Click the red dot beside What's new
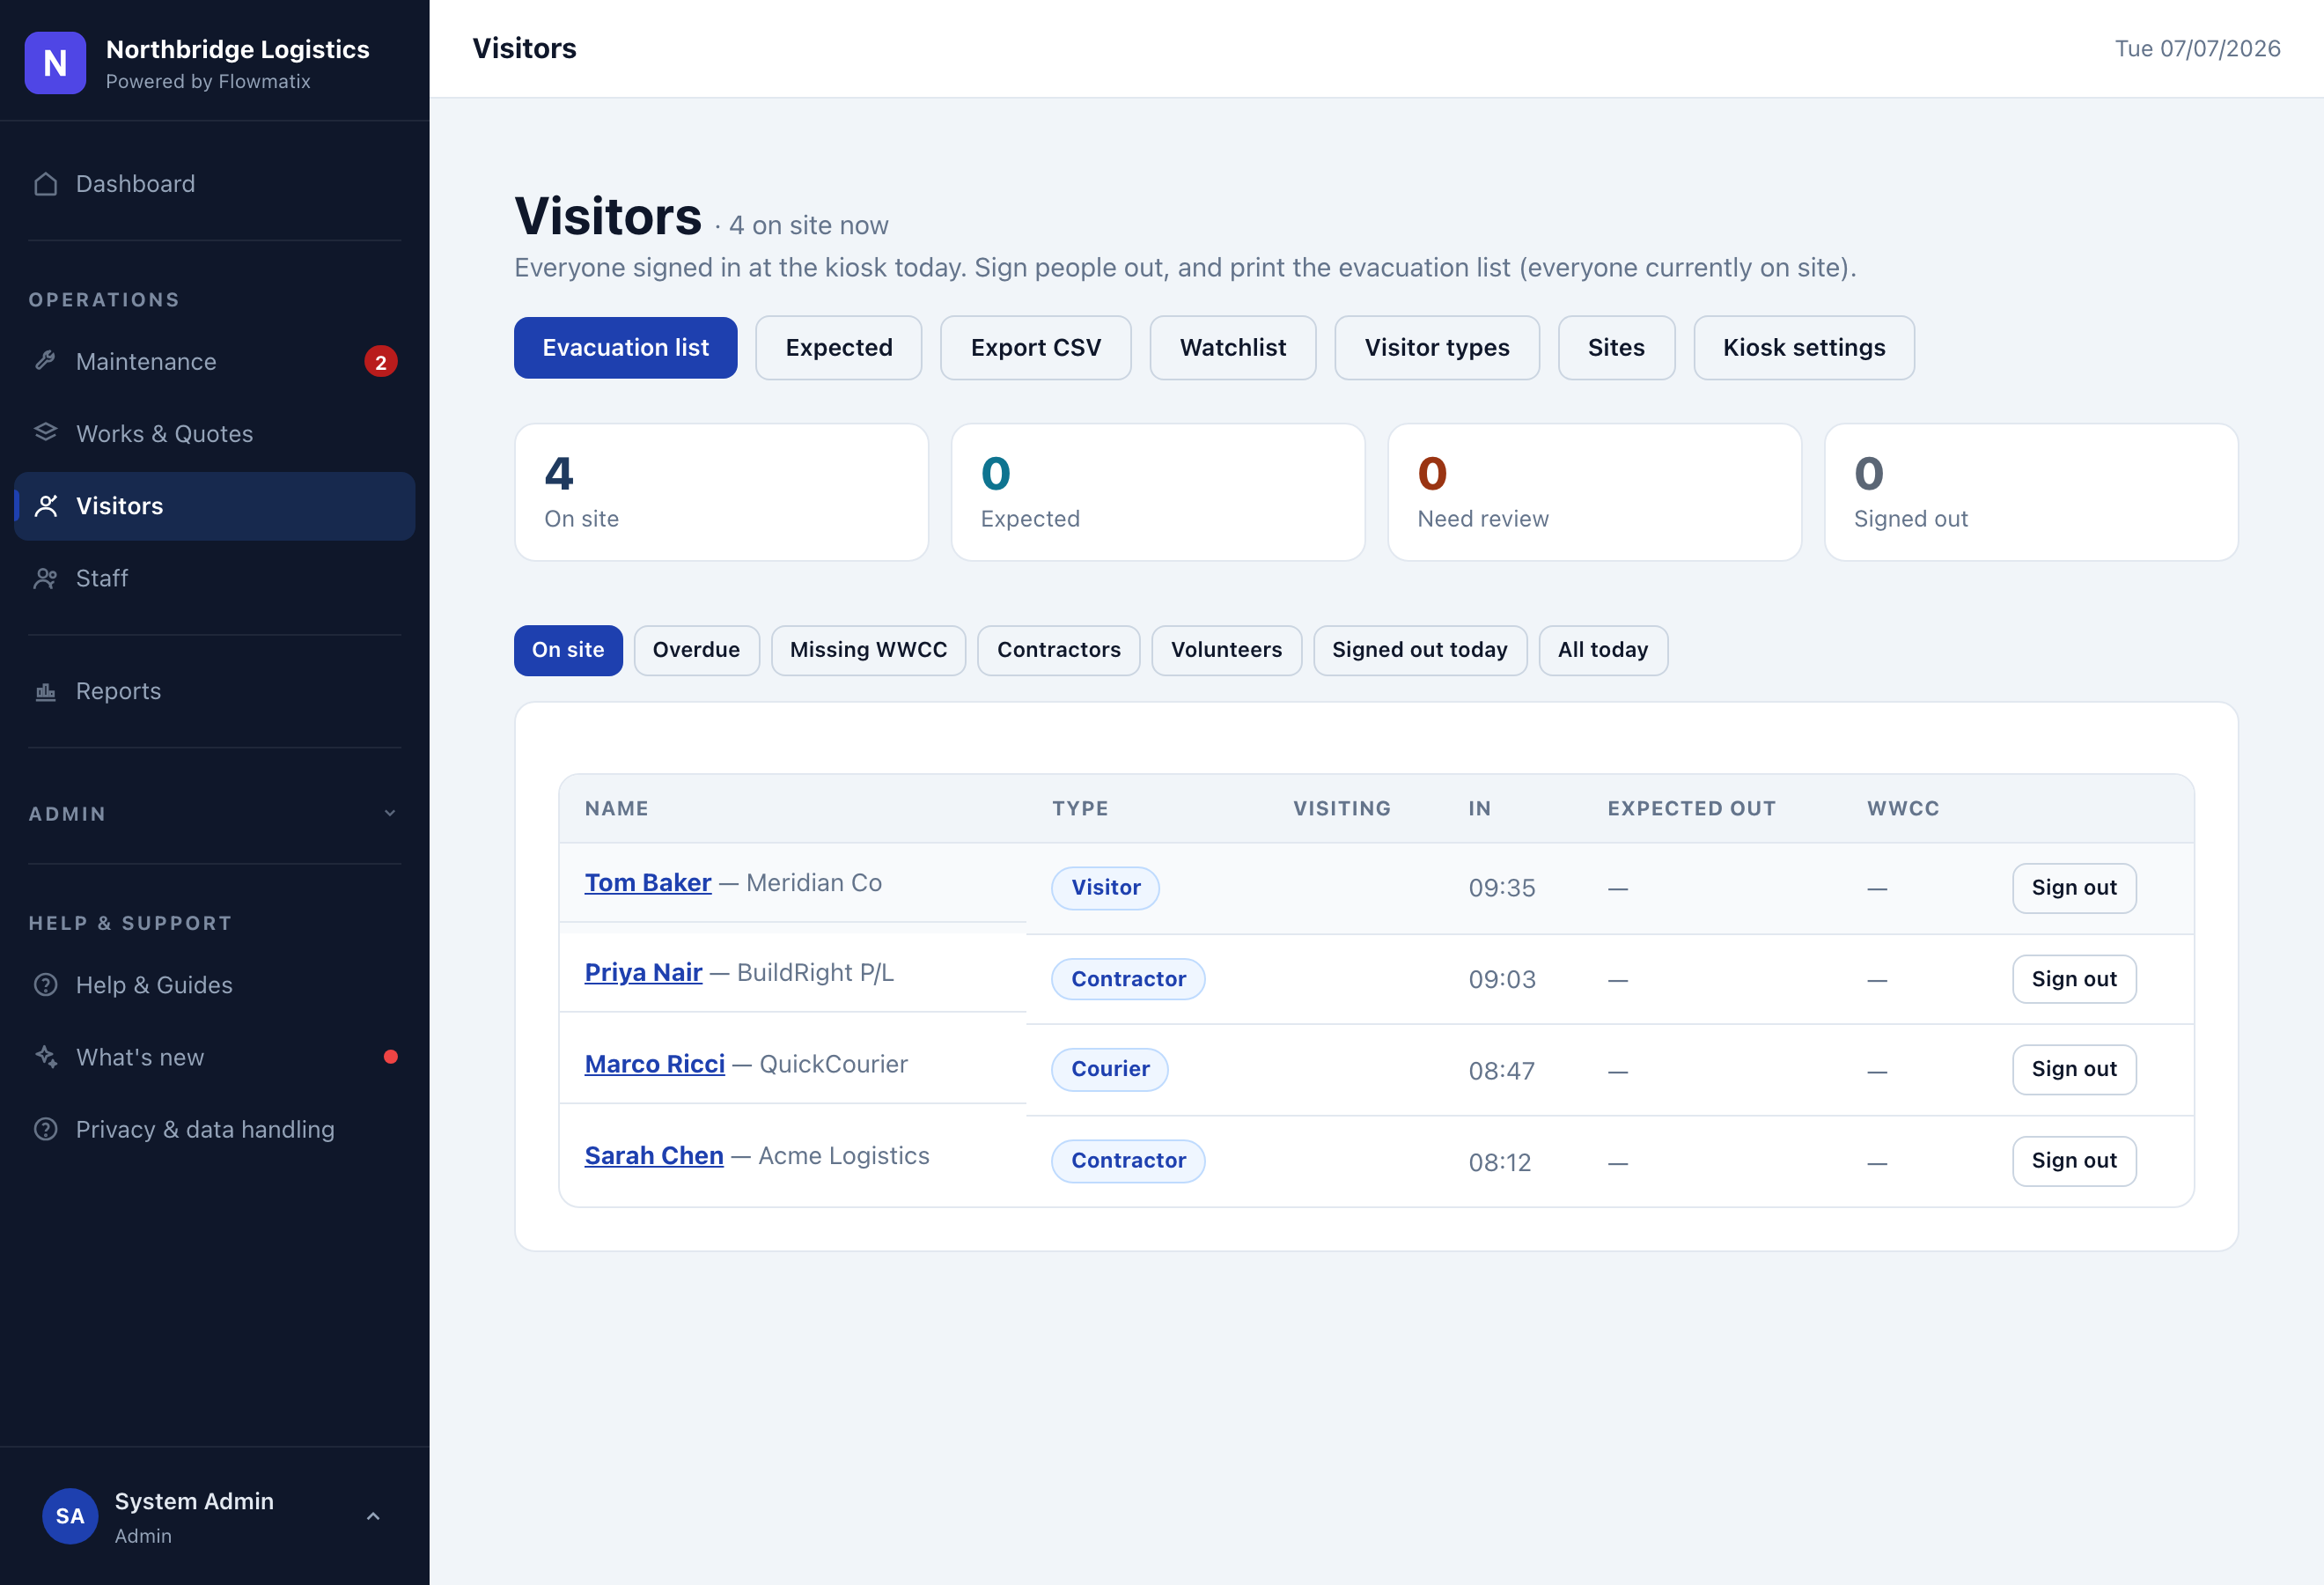2324x1585 pixels. tap(391, 1057)
